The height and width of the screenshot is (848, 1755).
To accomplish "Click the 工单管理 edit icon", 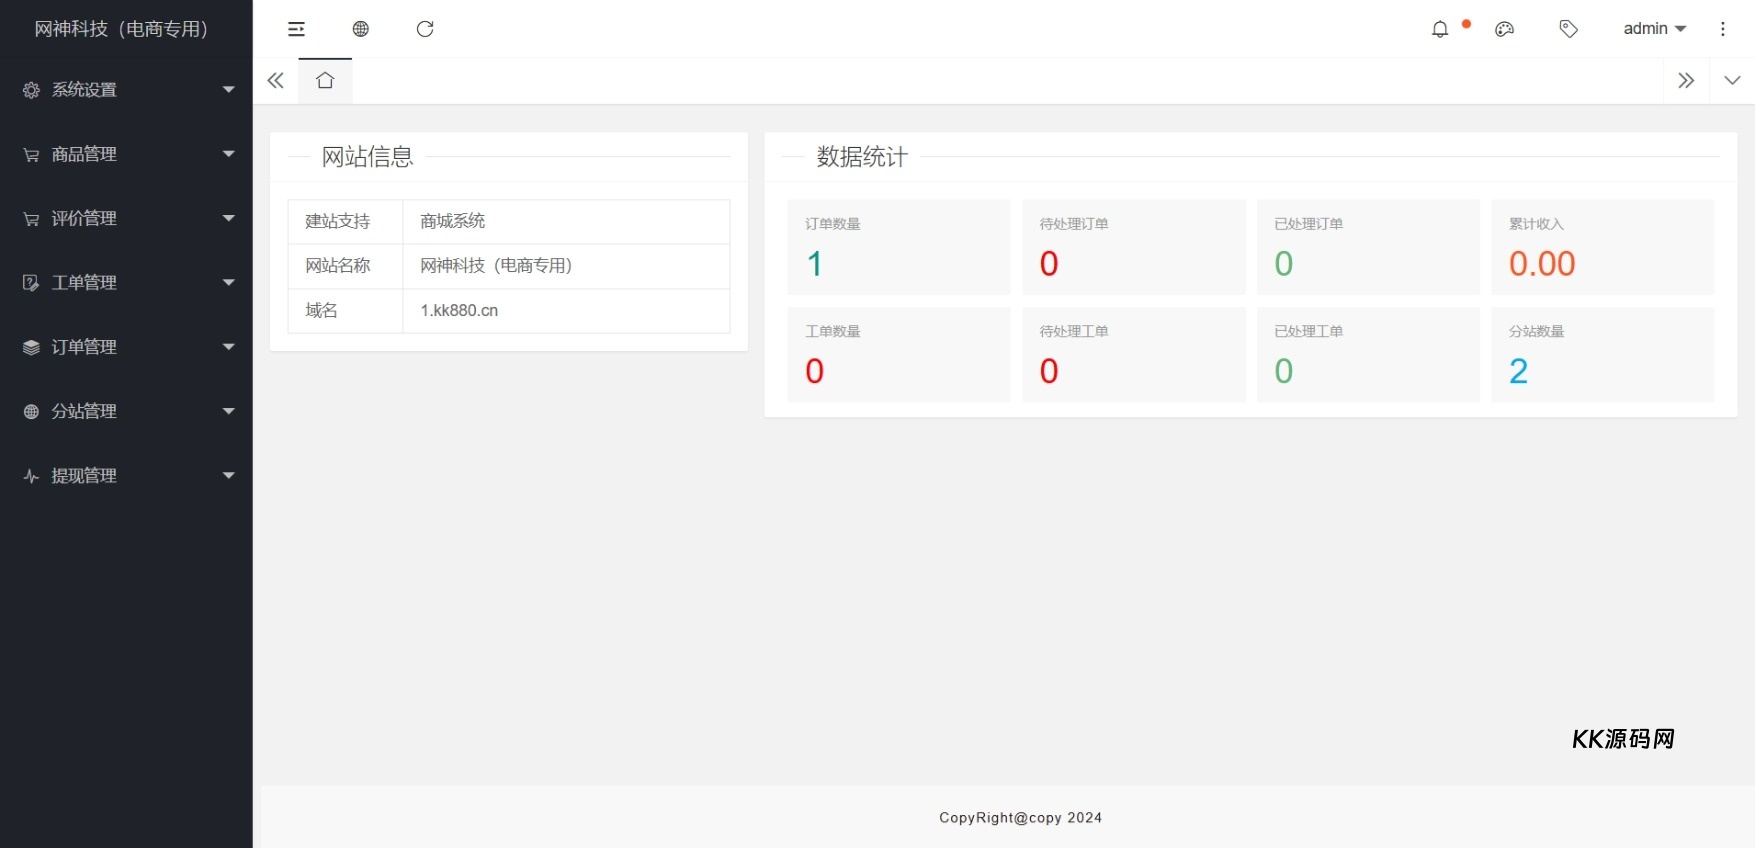I will pyautogui.click(x=31, y=283).
